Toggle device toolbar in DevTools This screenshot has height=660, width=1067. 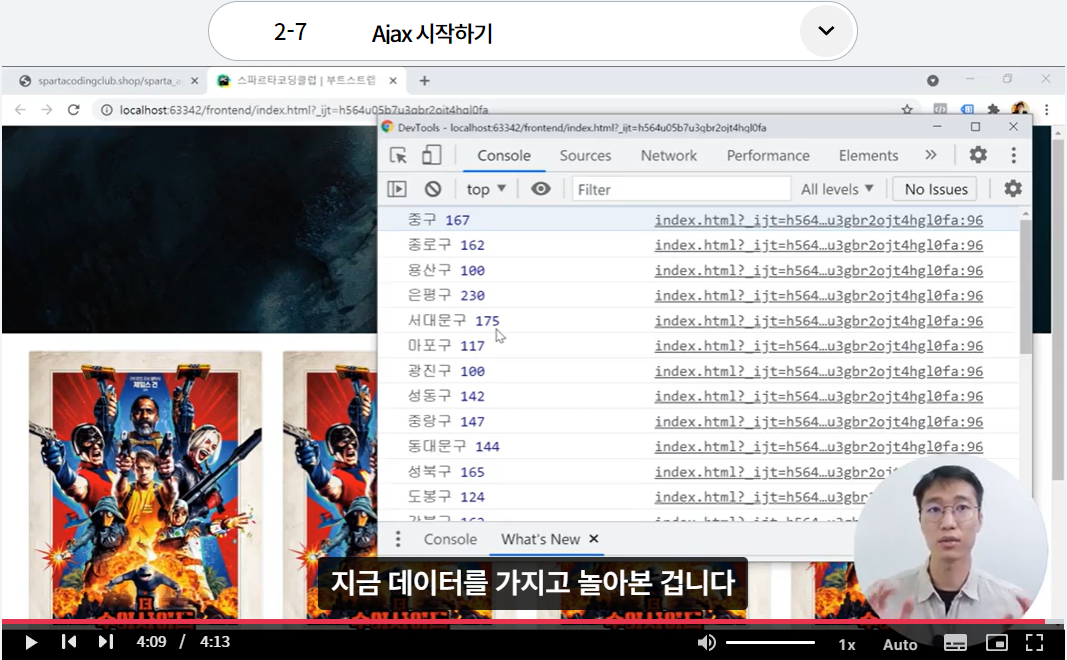click(431, 155)
